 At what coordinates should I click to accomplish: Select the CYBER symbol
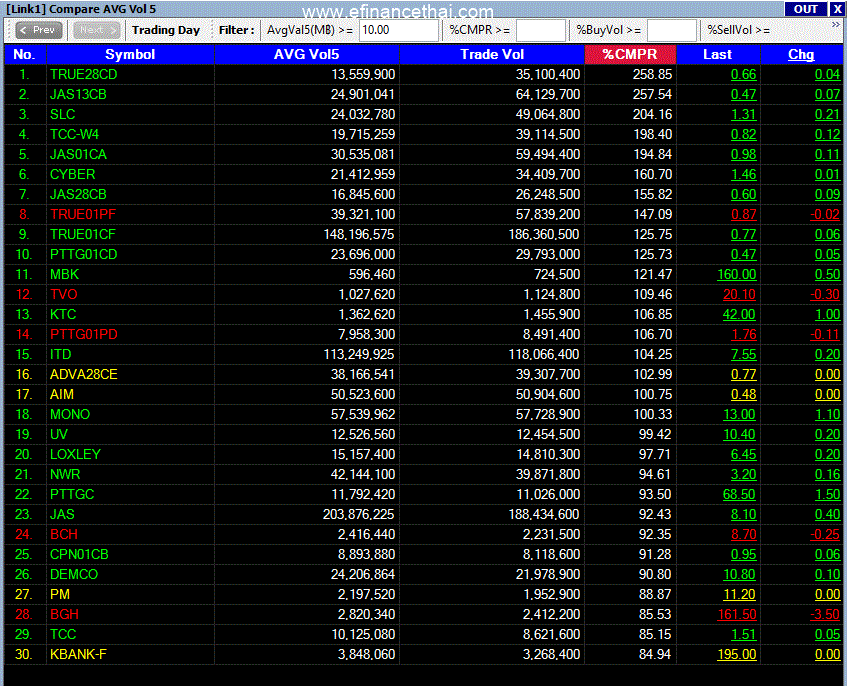72,174
